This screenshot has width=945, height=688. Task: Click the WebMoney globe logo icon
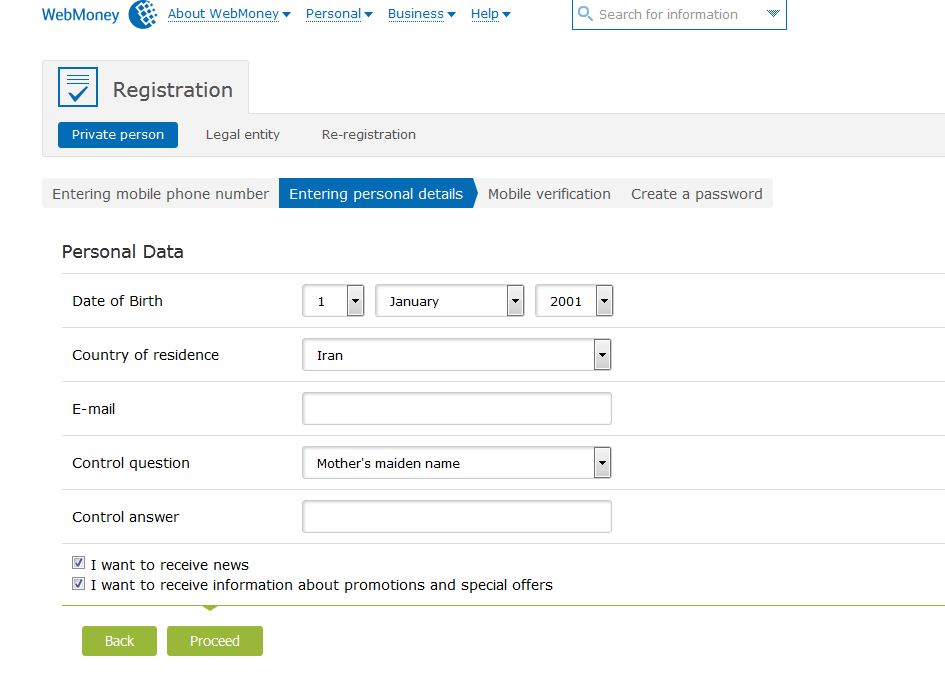(143, 14)
